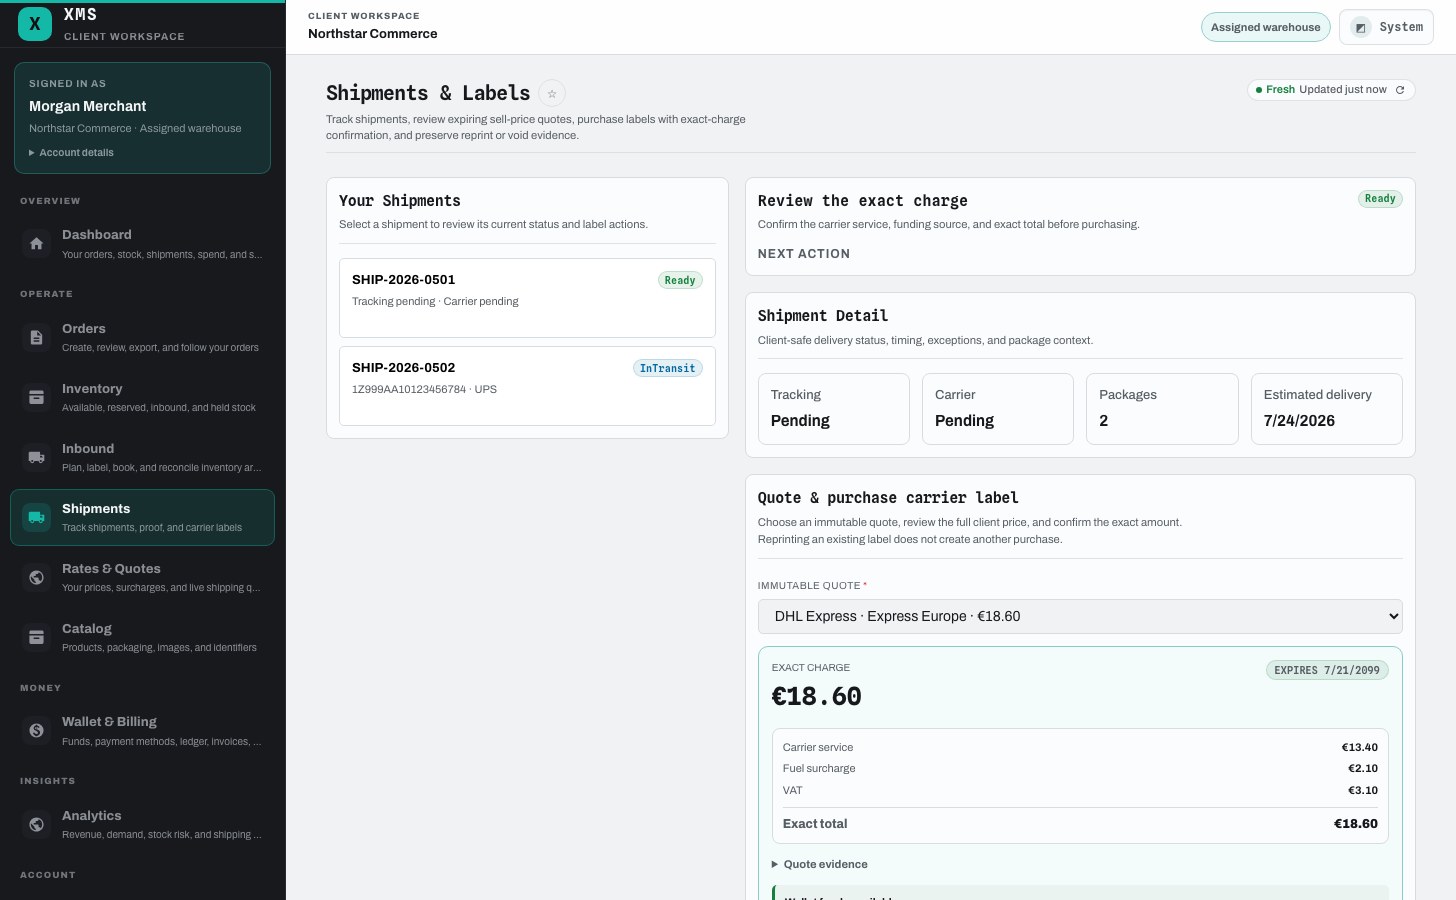Click VAT €3.10 row
The height and width of the screenshot is (900, 1456).
tap(1080, 790)
